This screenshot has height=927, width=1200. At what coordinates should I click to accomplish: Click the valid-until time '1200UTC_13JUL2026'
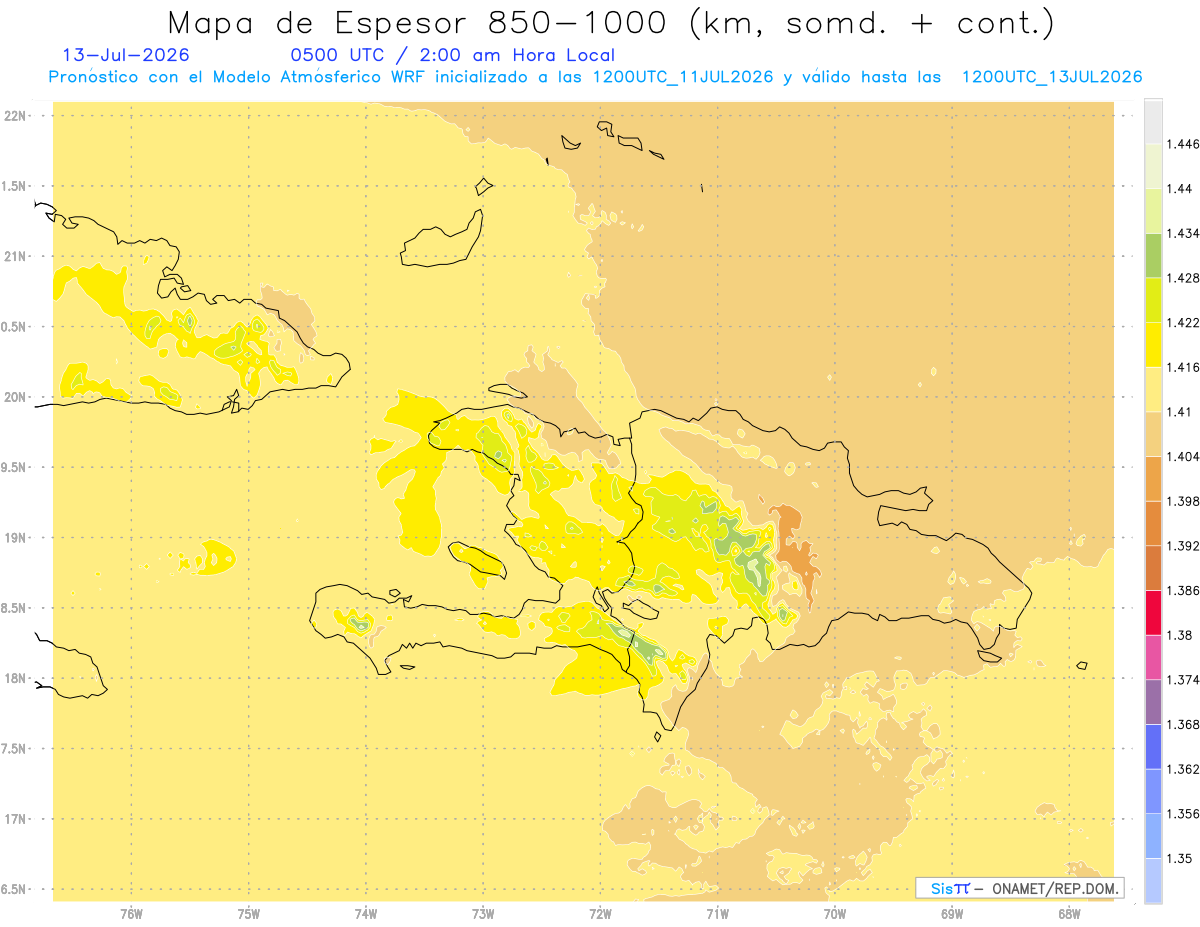[x=1052, y=77]
